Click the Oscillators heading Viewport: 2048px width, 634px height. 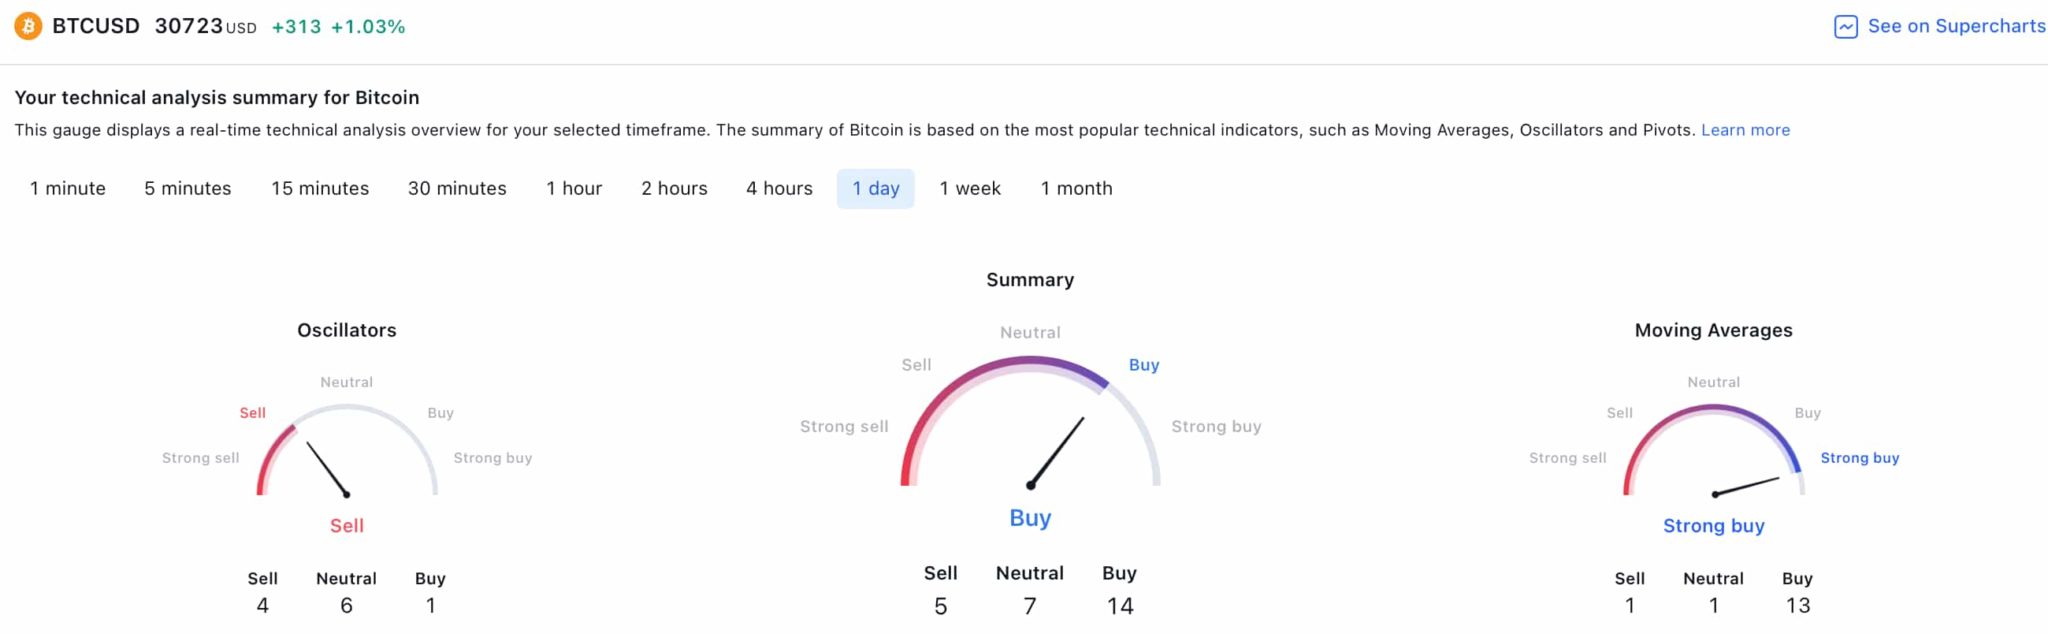[346, 330]
